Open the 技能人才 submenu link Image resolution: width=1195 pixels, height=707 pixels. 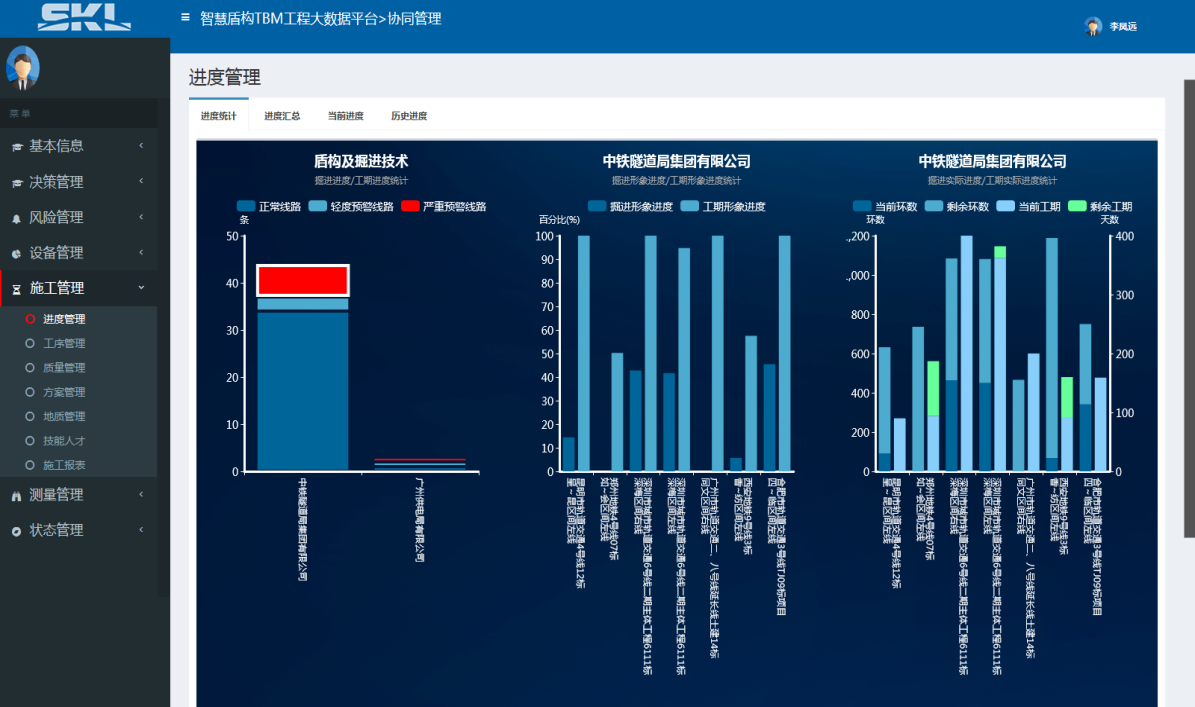tap(64, 441)
